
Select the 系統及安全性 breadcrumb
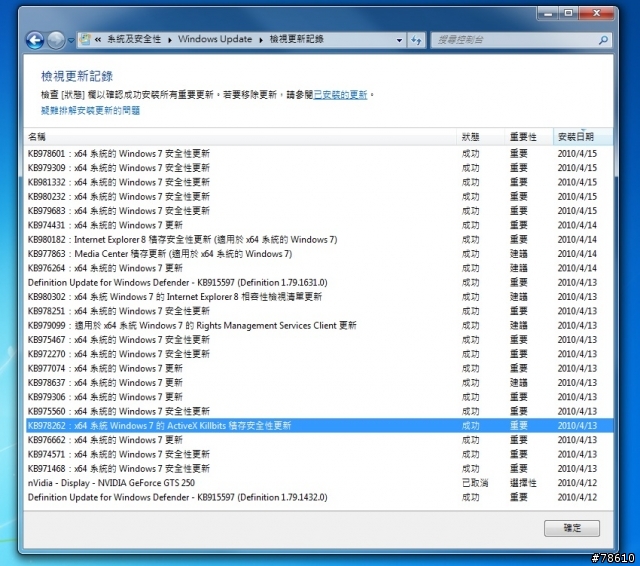(134, 39)
